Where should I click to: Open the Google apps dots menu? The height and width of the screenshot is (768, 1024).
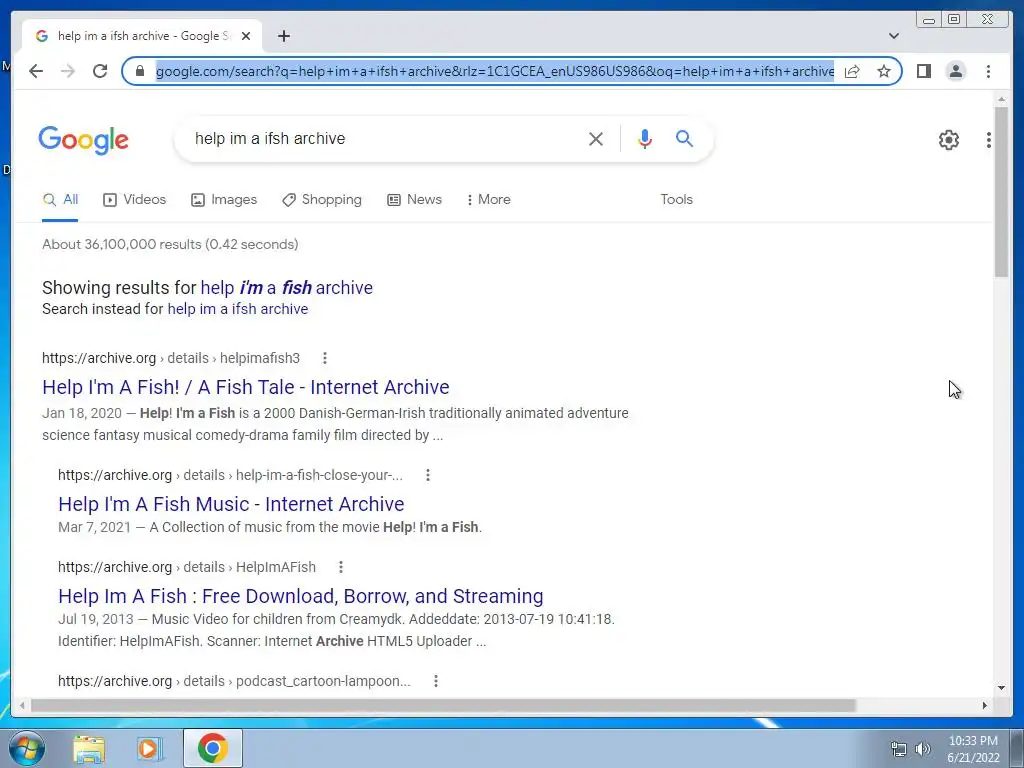989,139
